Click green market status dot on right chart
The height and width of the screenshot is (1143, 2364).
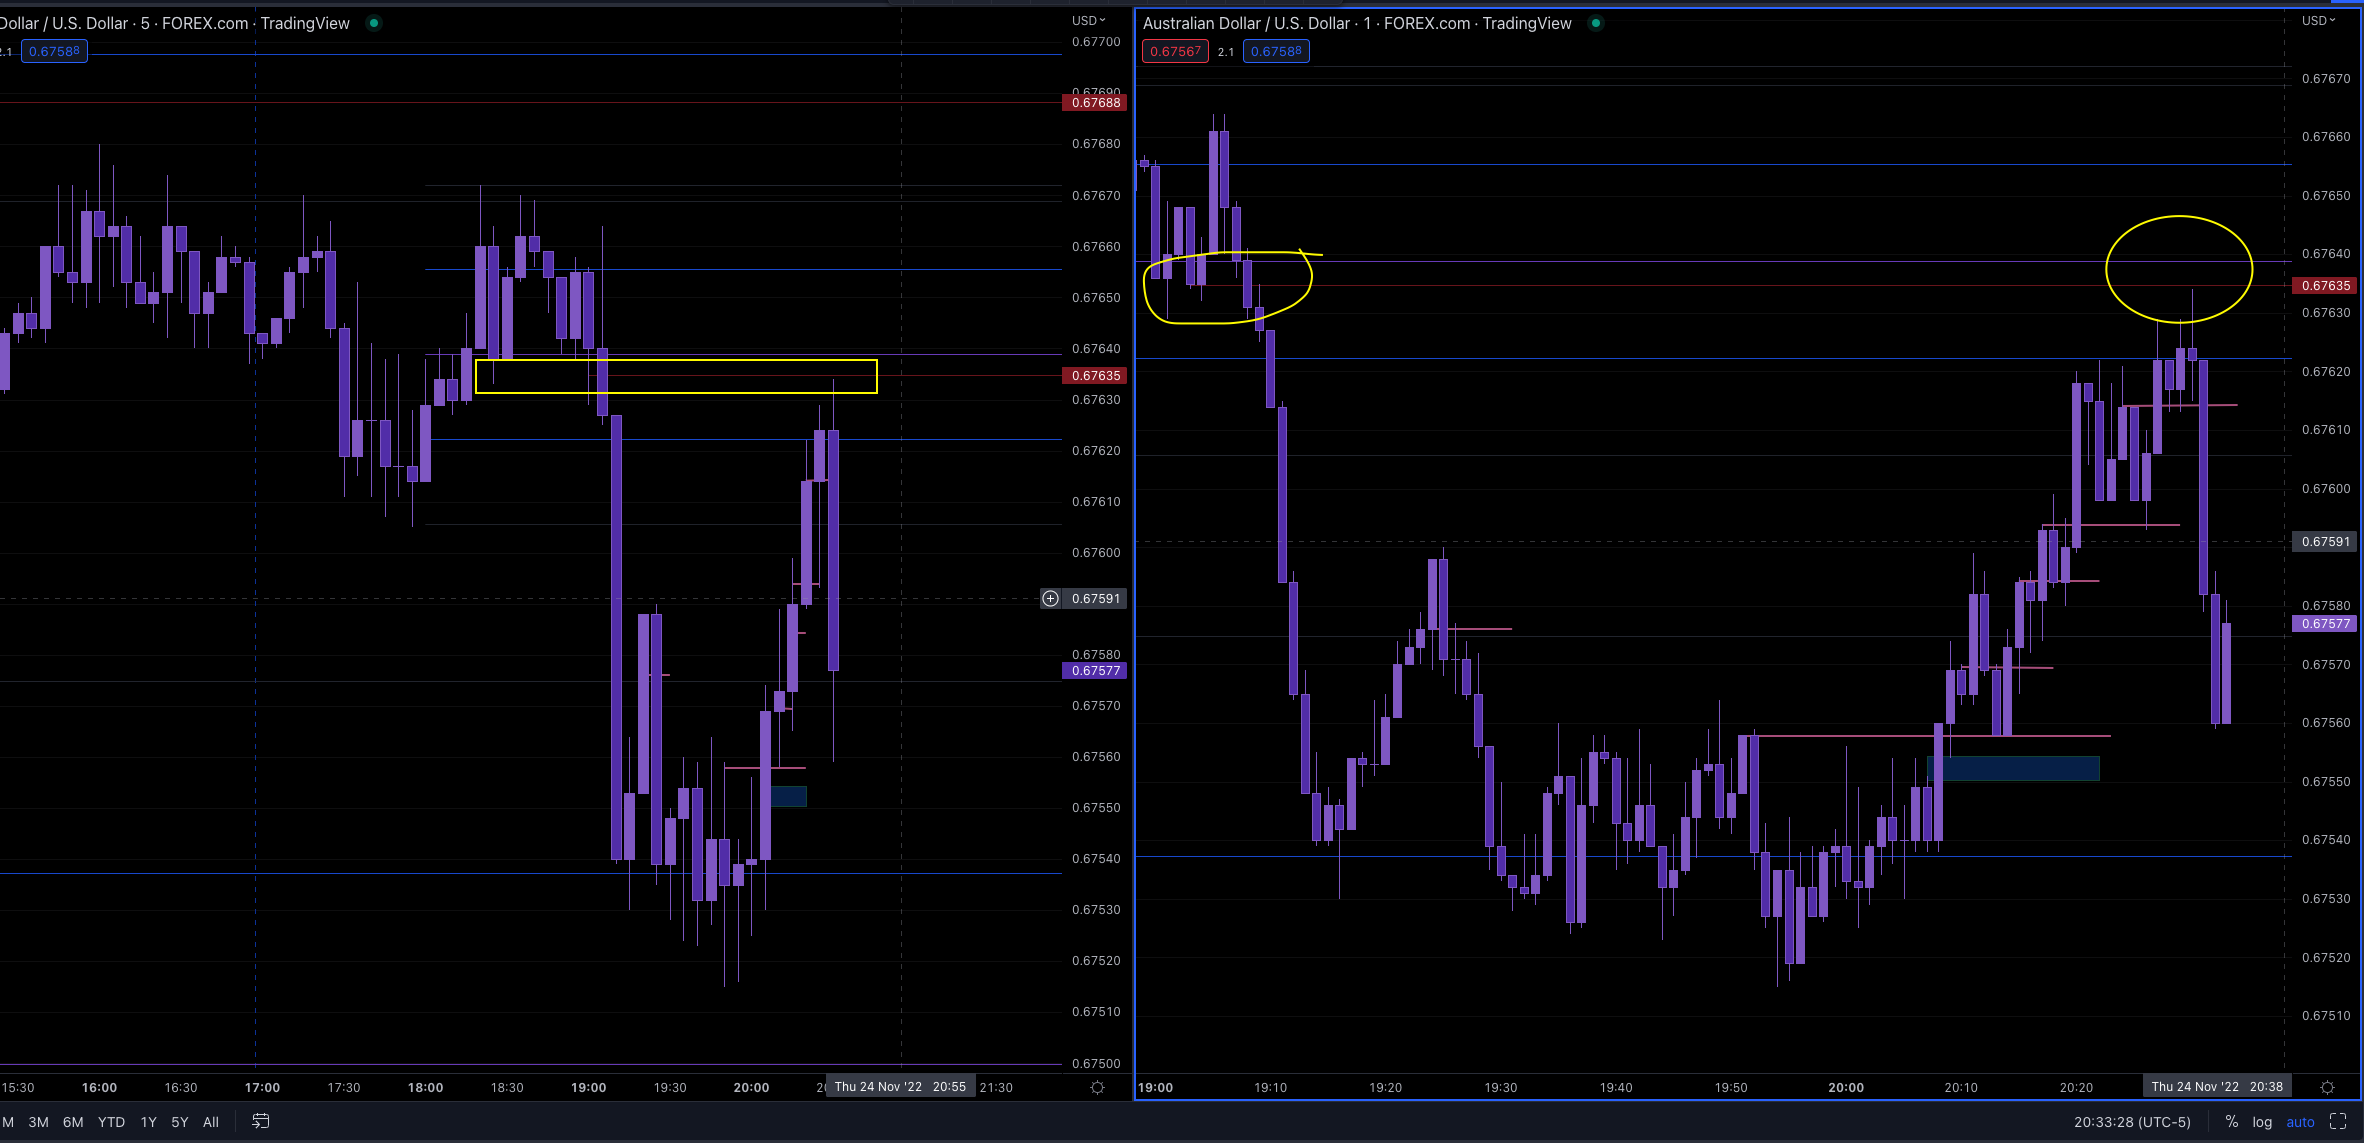[x=1596, y=23]
